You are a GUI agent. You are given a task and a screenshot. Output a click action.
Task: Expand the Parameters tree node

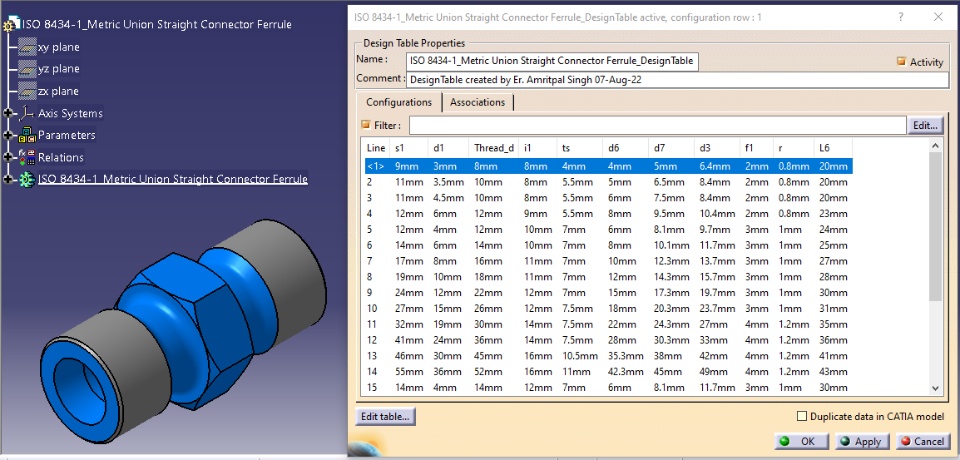click(8, 135)
